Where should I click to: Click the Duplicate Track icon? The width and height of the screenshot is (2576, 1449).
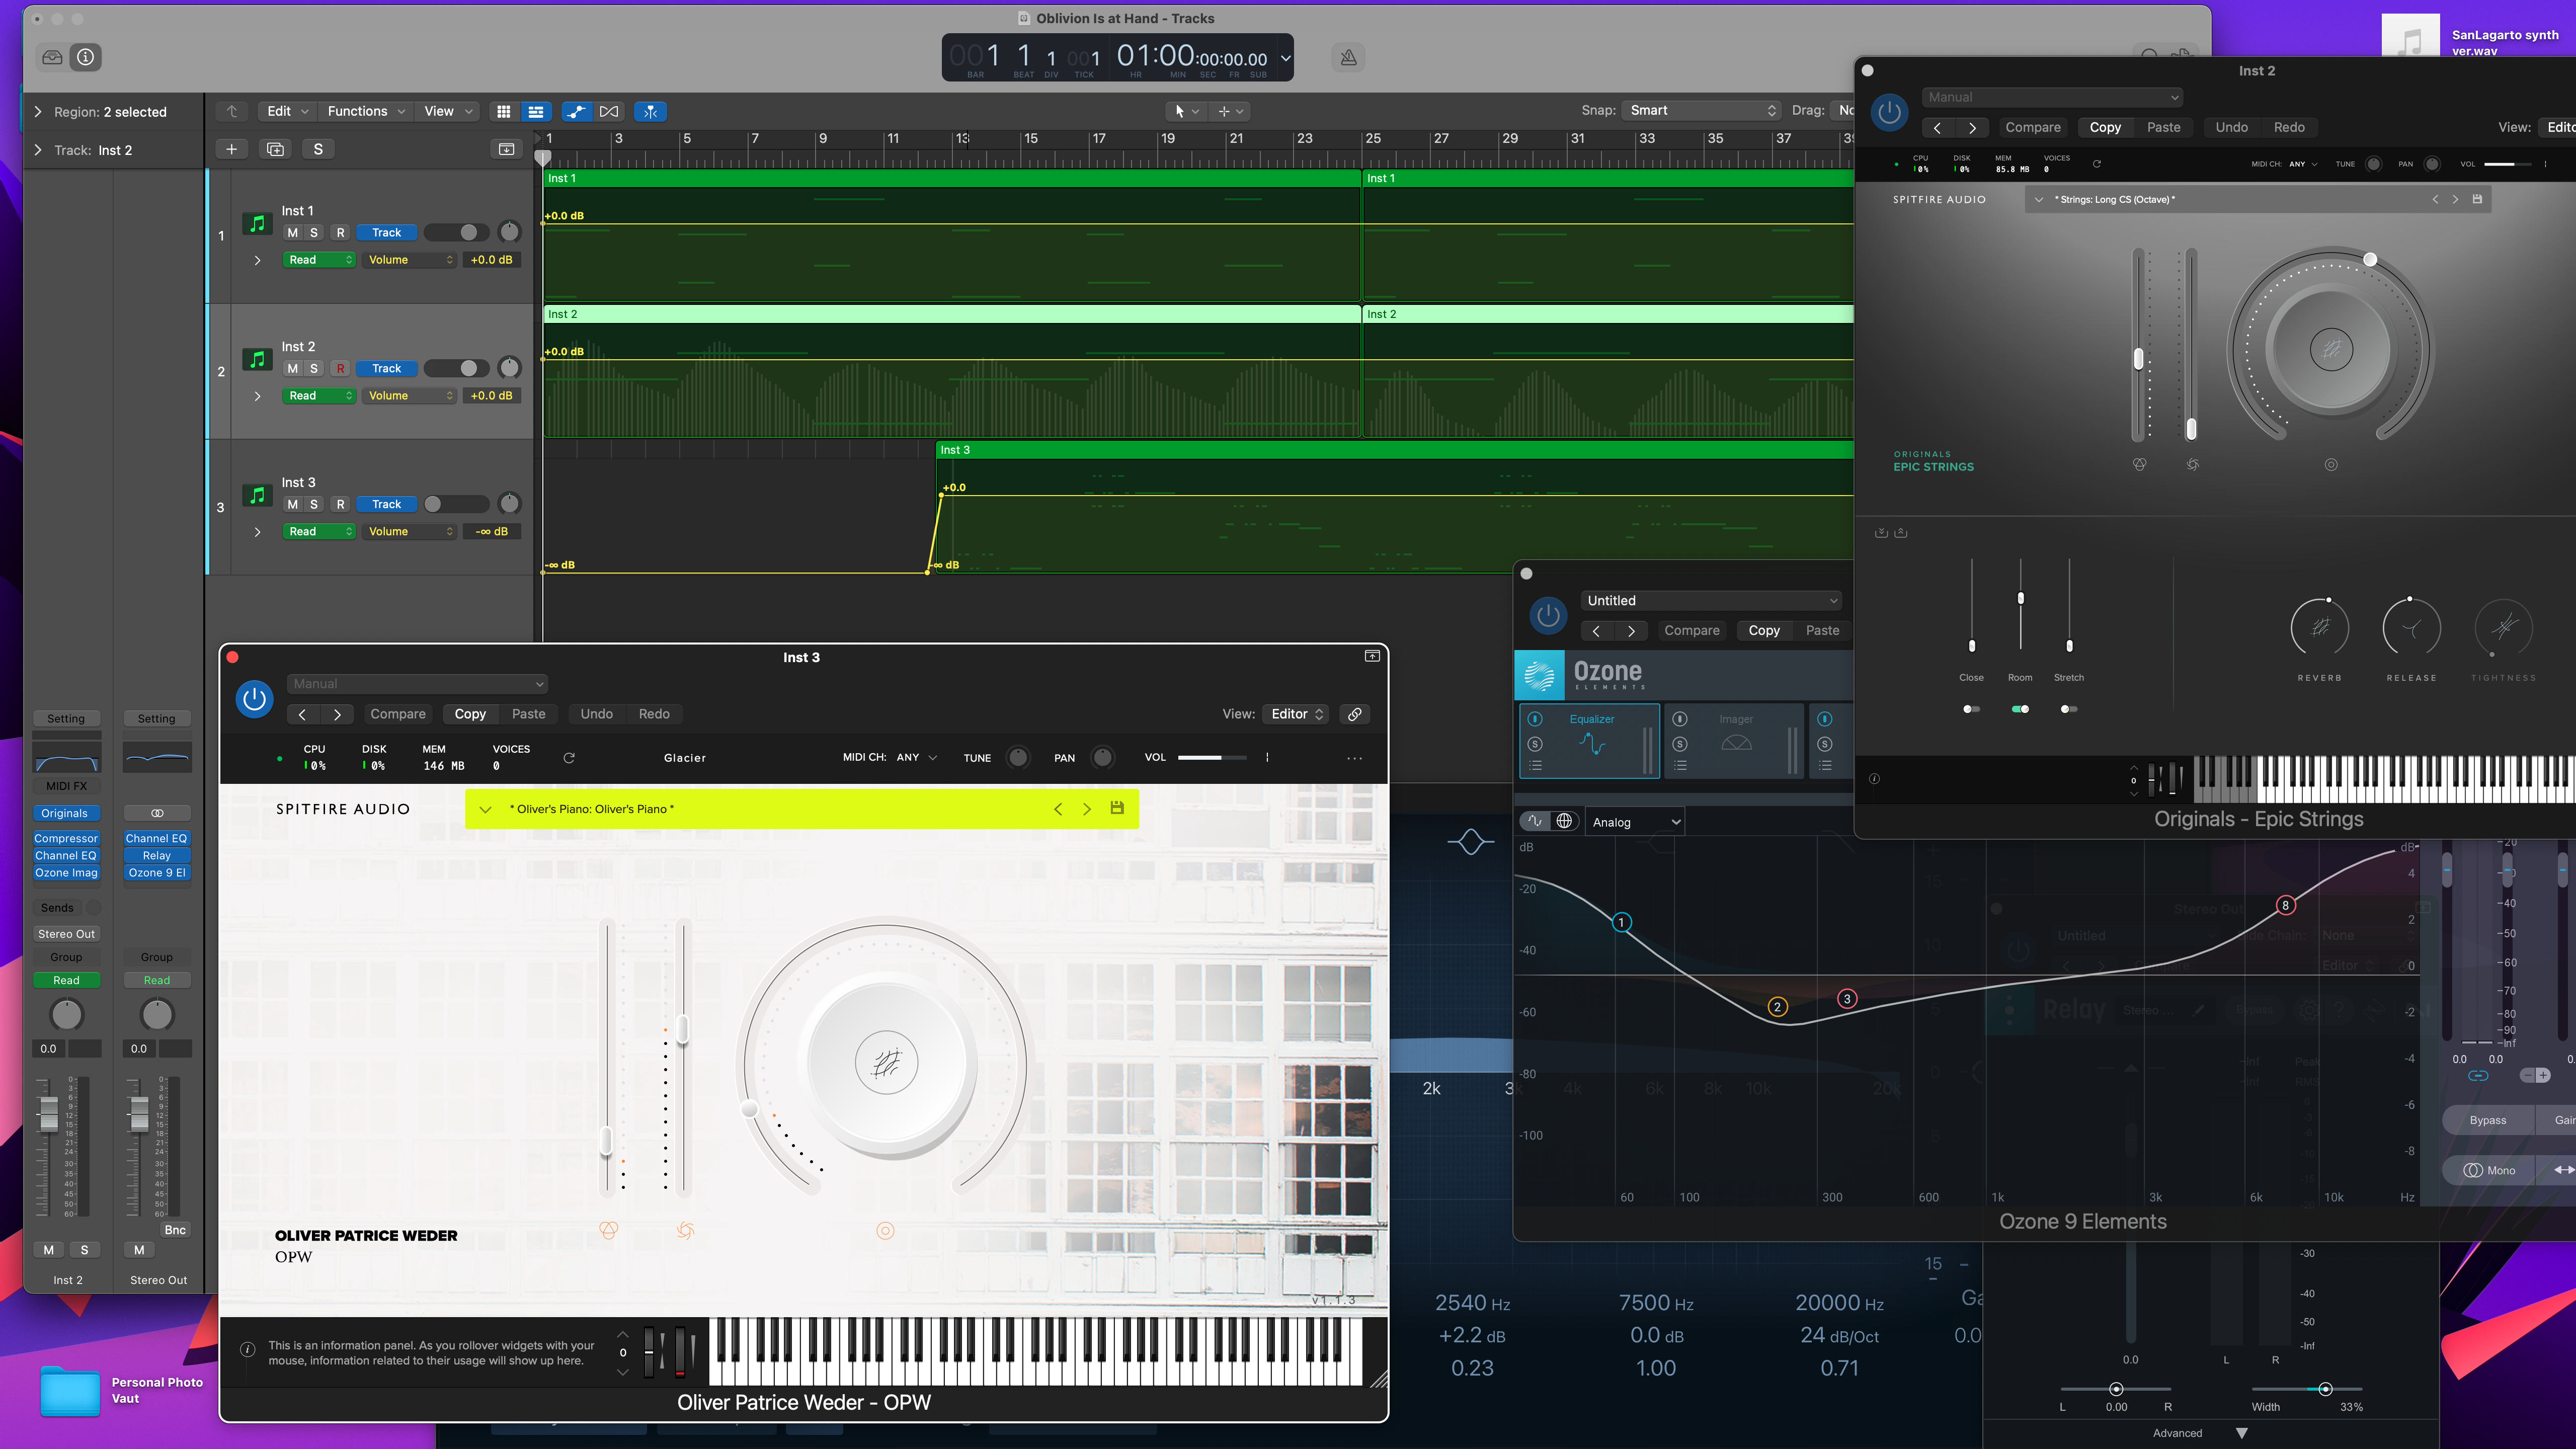point(275,149)
